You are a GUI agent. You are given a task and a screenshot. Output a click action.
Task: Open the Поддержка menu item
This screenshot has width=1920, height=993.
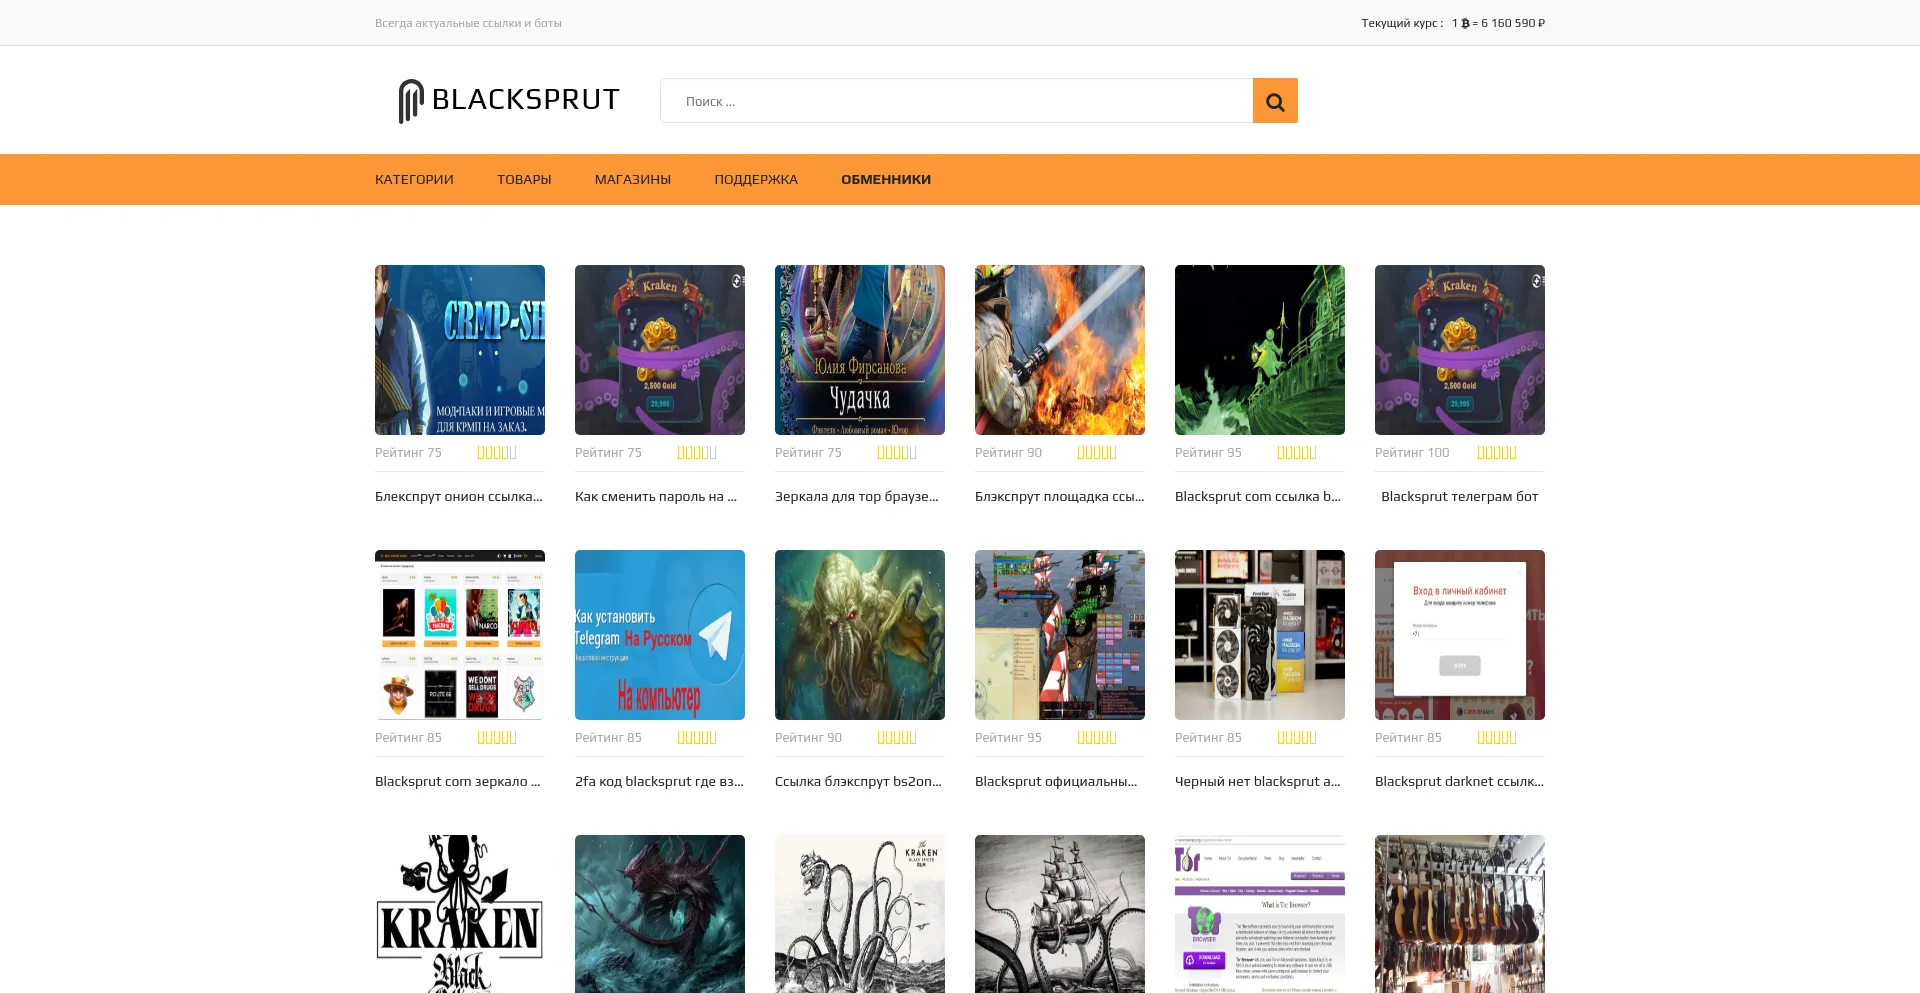coord(756,180)
